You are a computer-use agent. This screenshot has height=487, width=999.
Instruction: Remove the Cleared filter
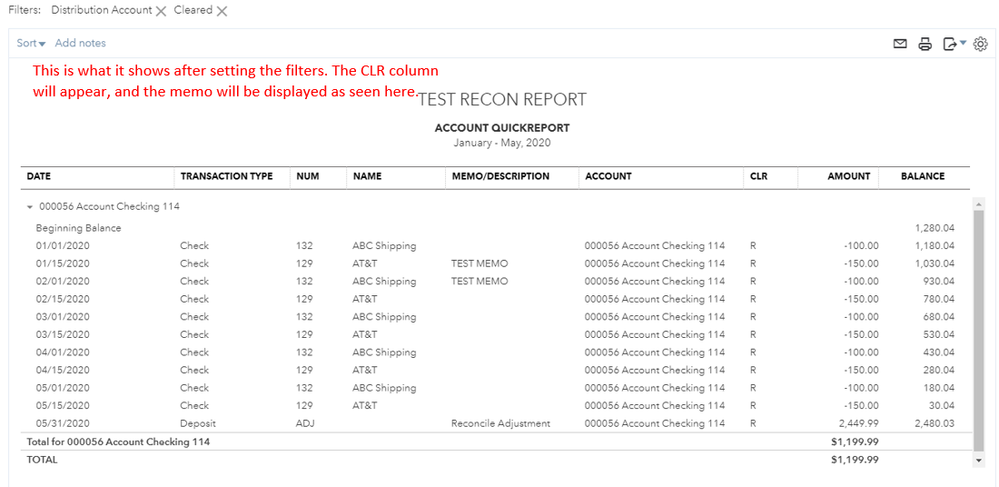coord(222,11)
